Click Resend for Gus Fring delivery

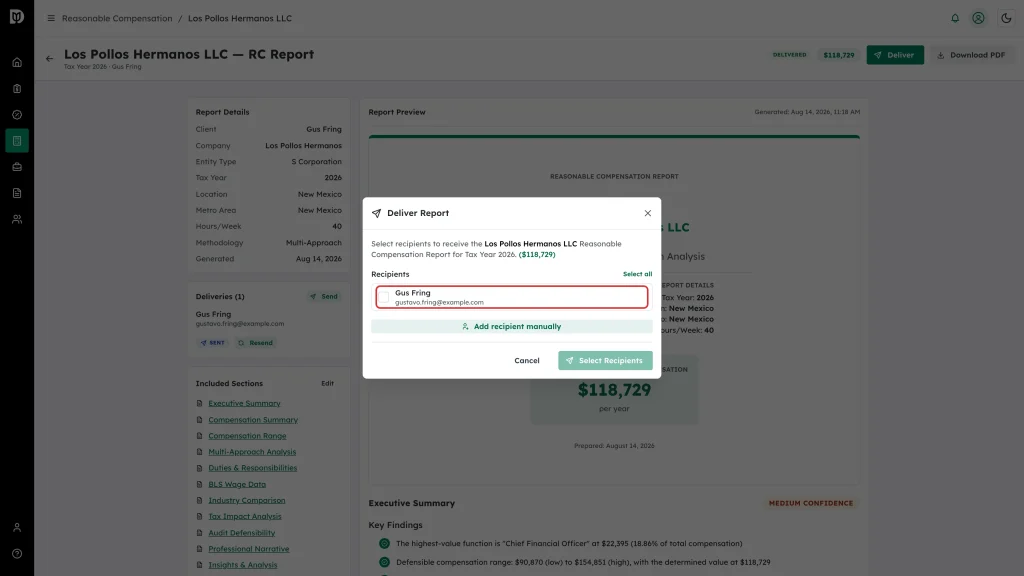pyautogui.click(x=255, y=343)
